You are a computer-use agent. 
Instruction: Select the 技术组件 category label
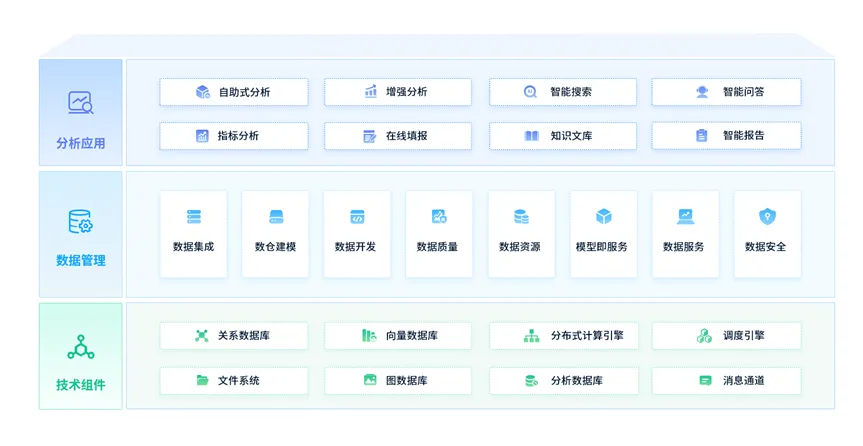coord(81,385)
